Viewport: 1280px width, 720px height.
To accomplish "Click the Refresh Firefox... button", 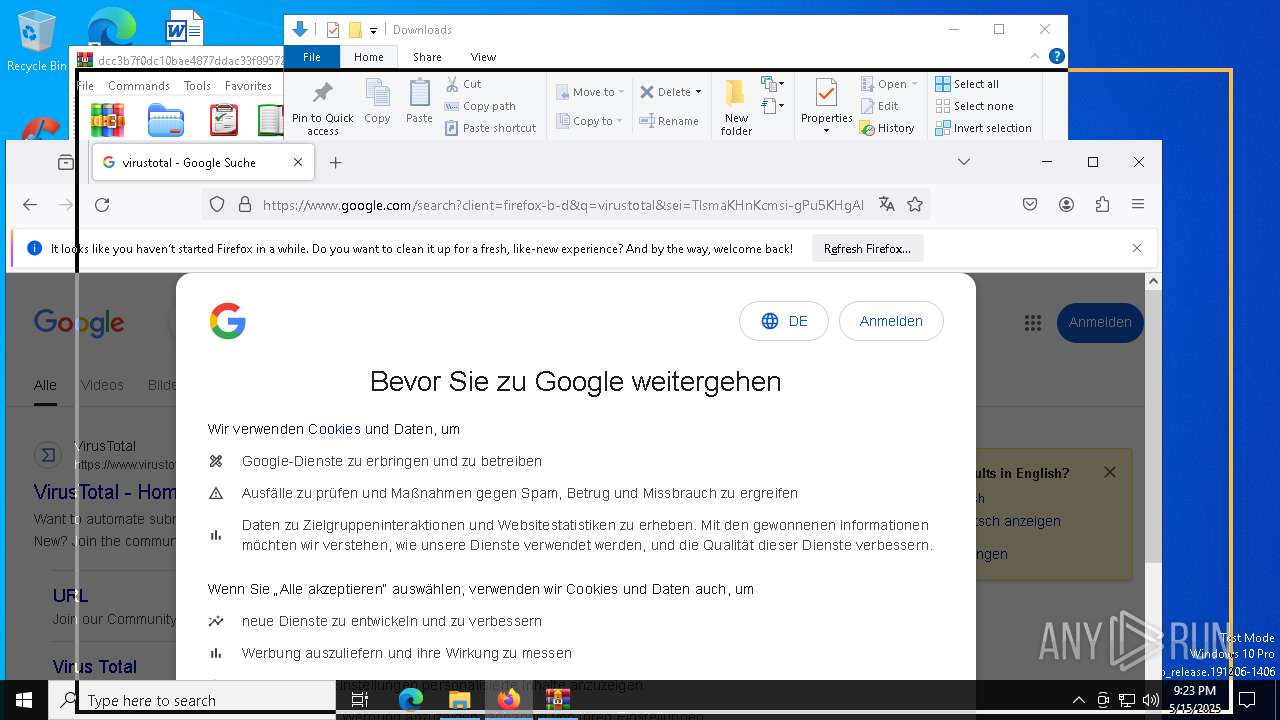I will (867, 249).
